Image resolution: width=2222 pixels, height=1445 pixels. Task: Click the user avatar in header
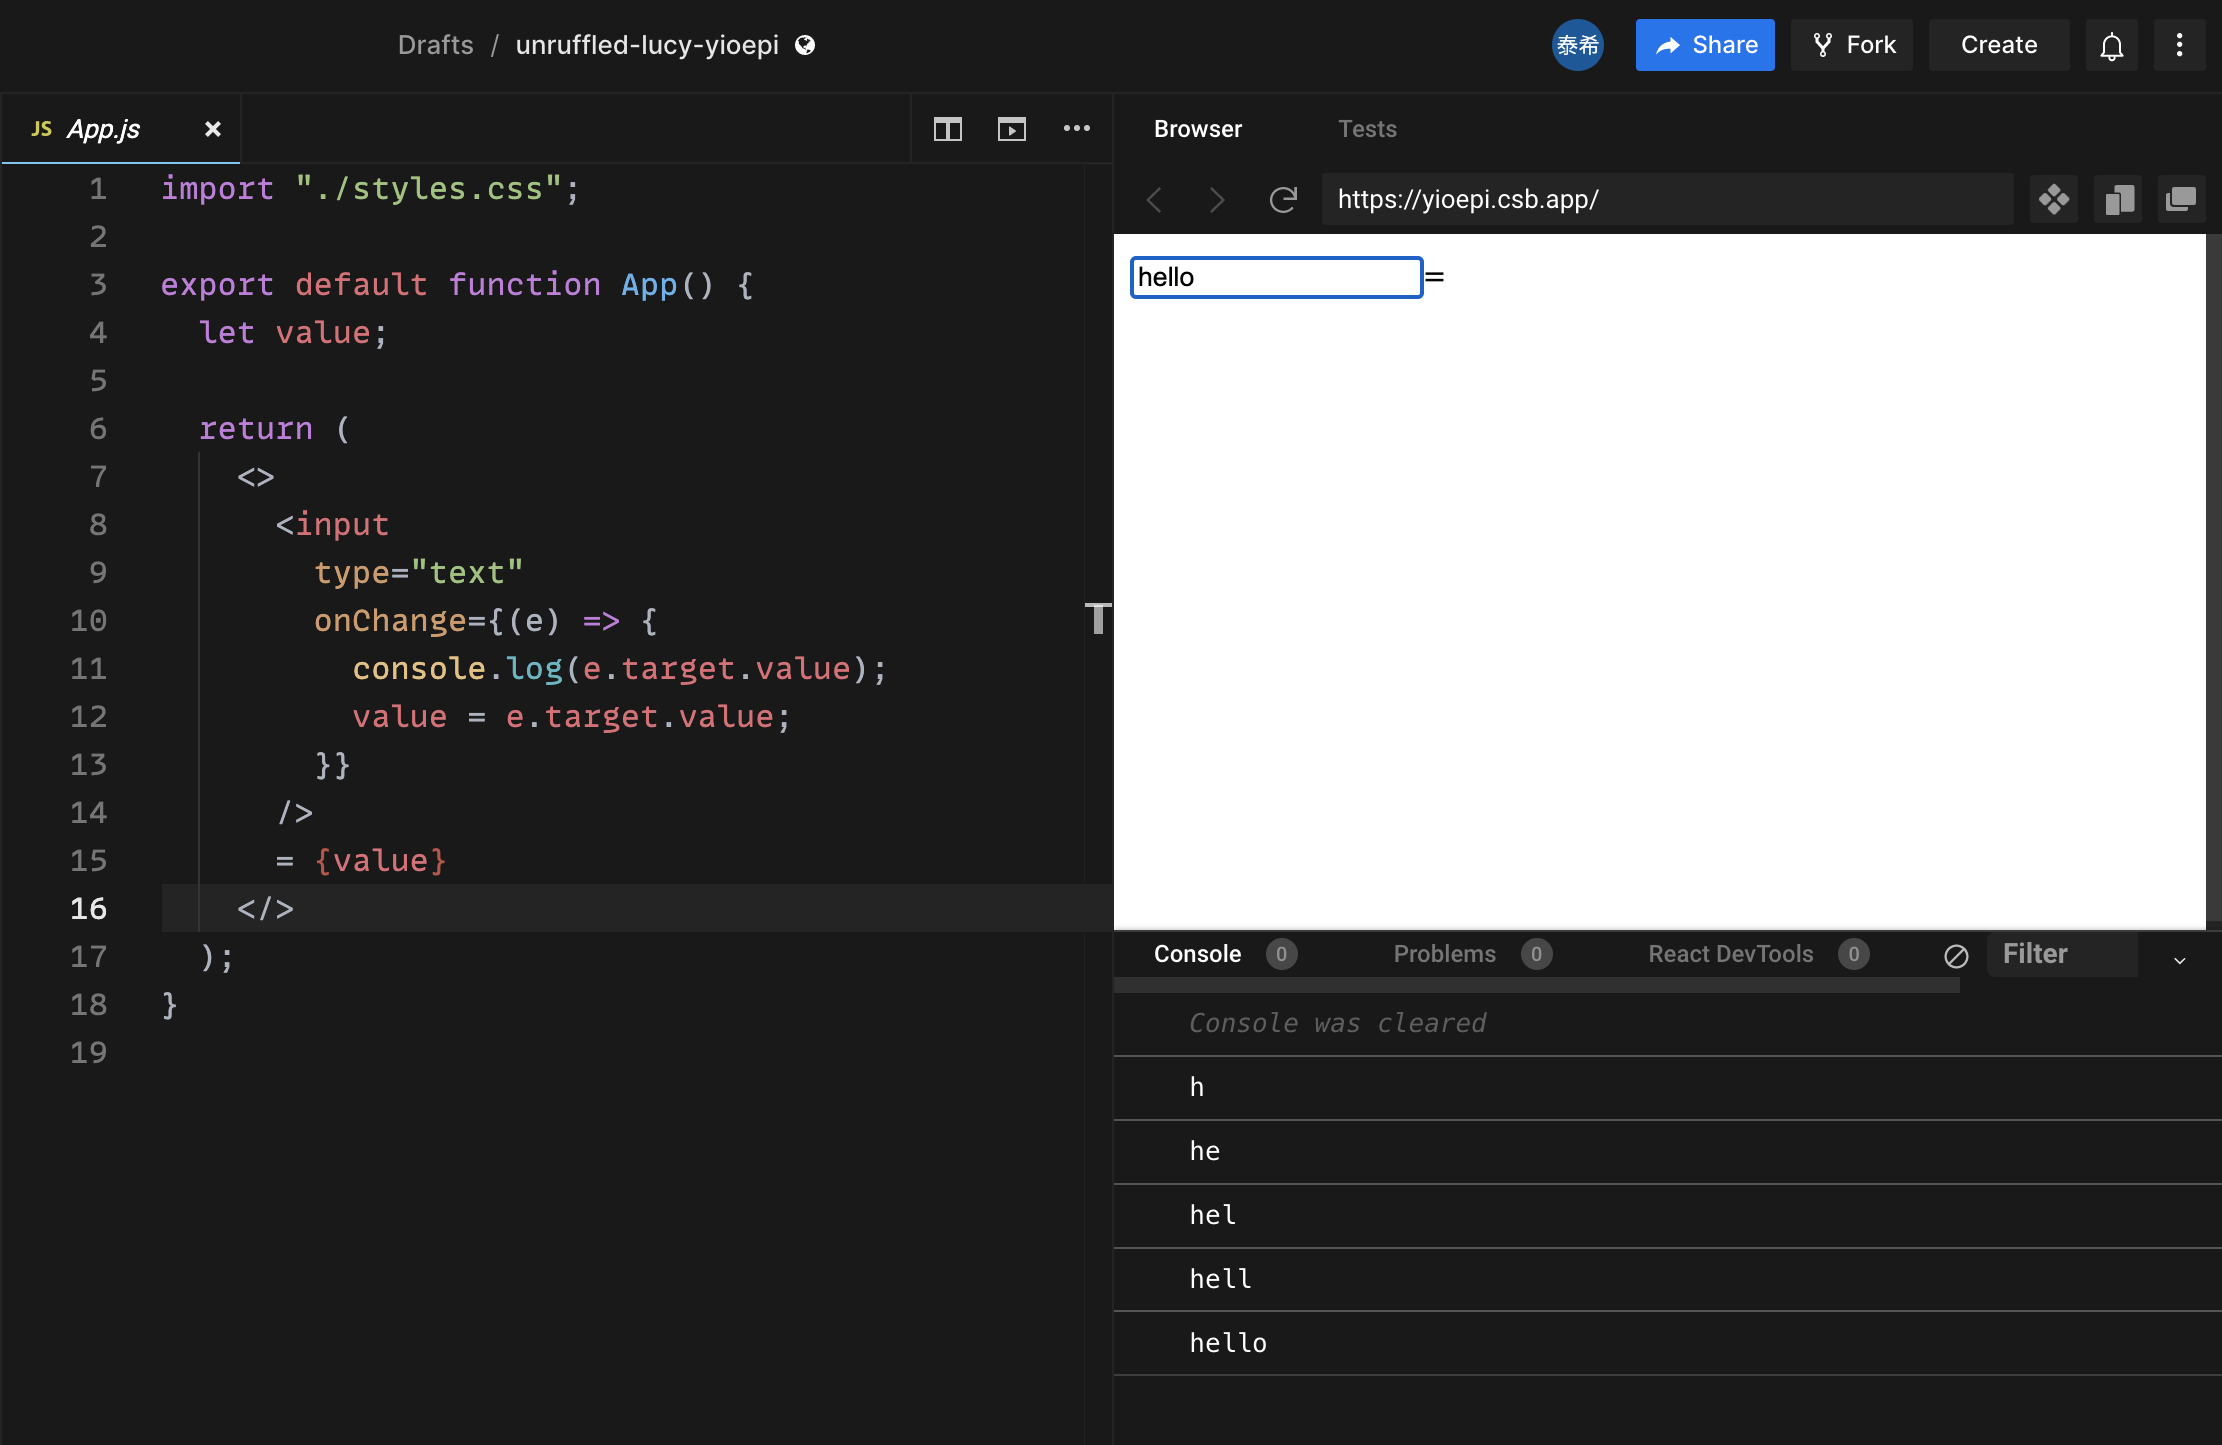click(1577, 46)
